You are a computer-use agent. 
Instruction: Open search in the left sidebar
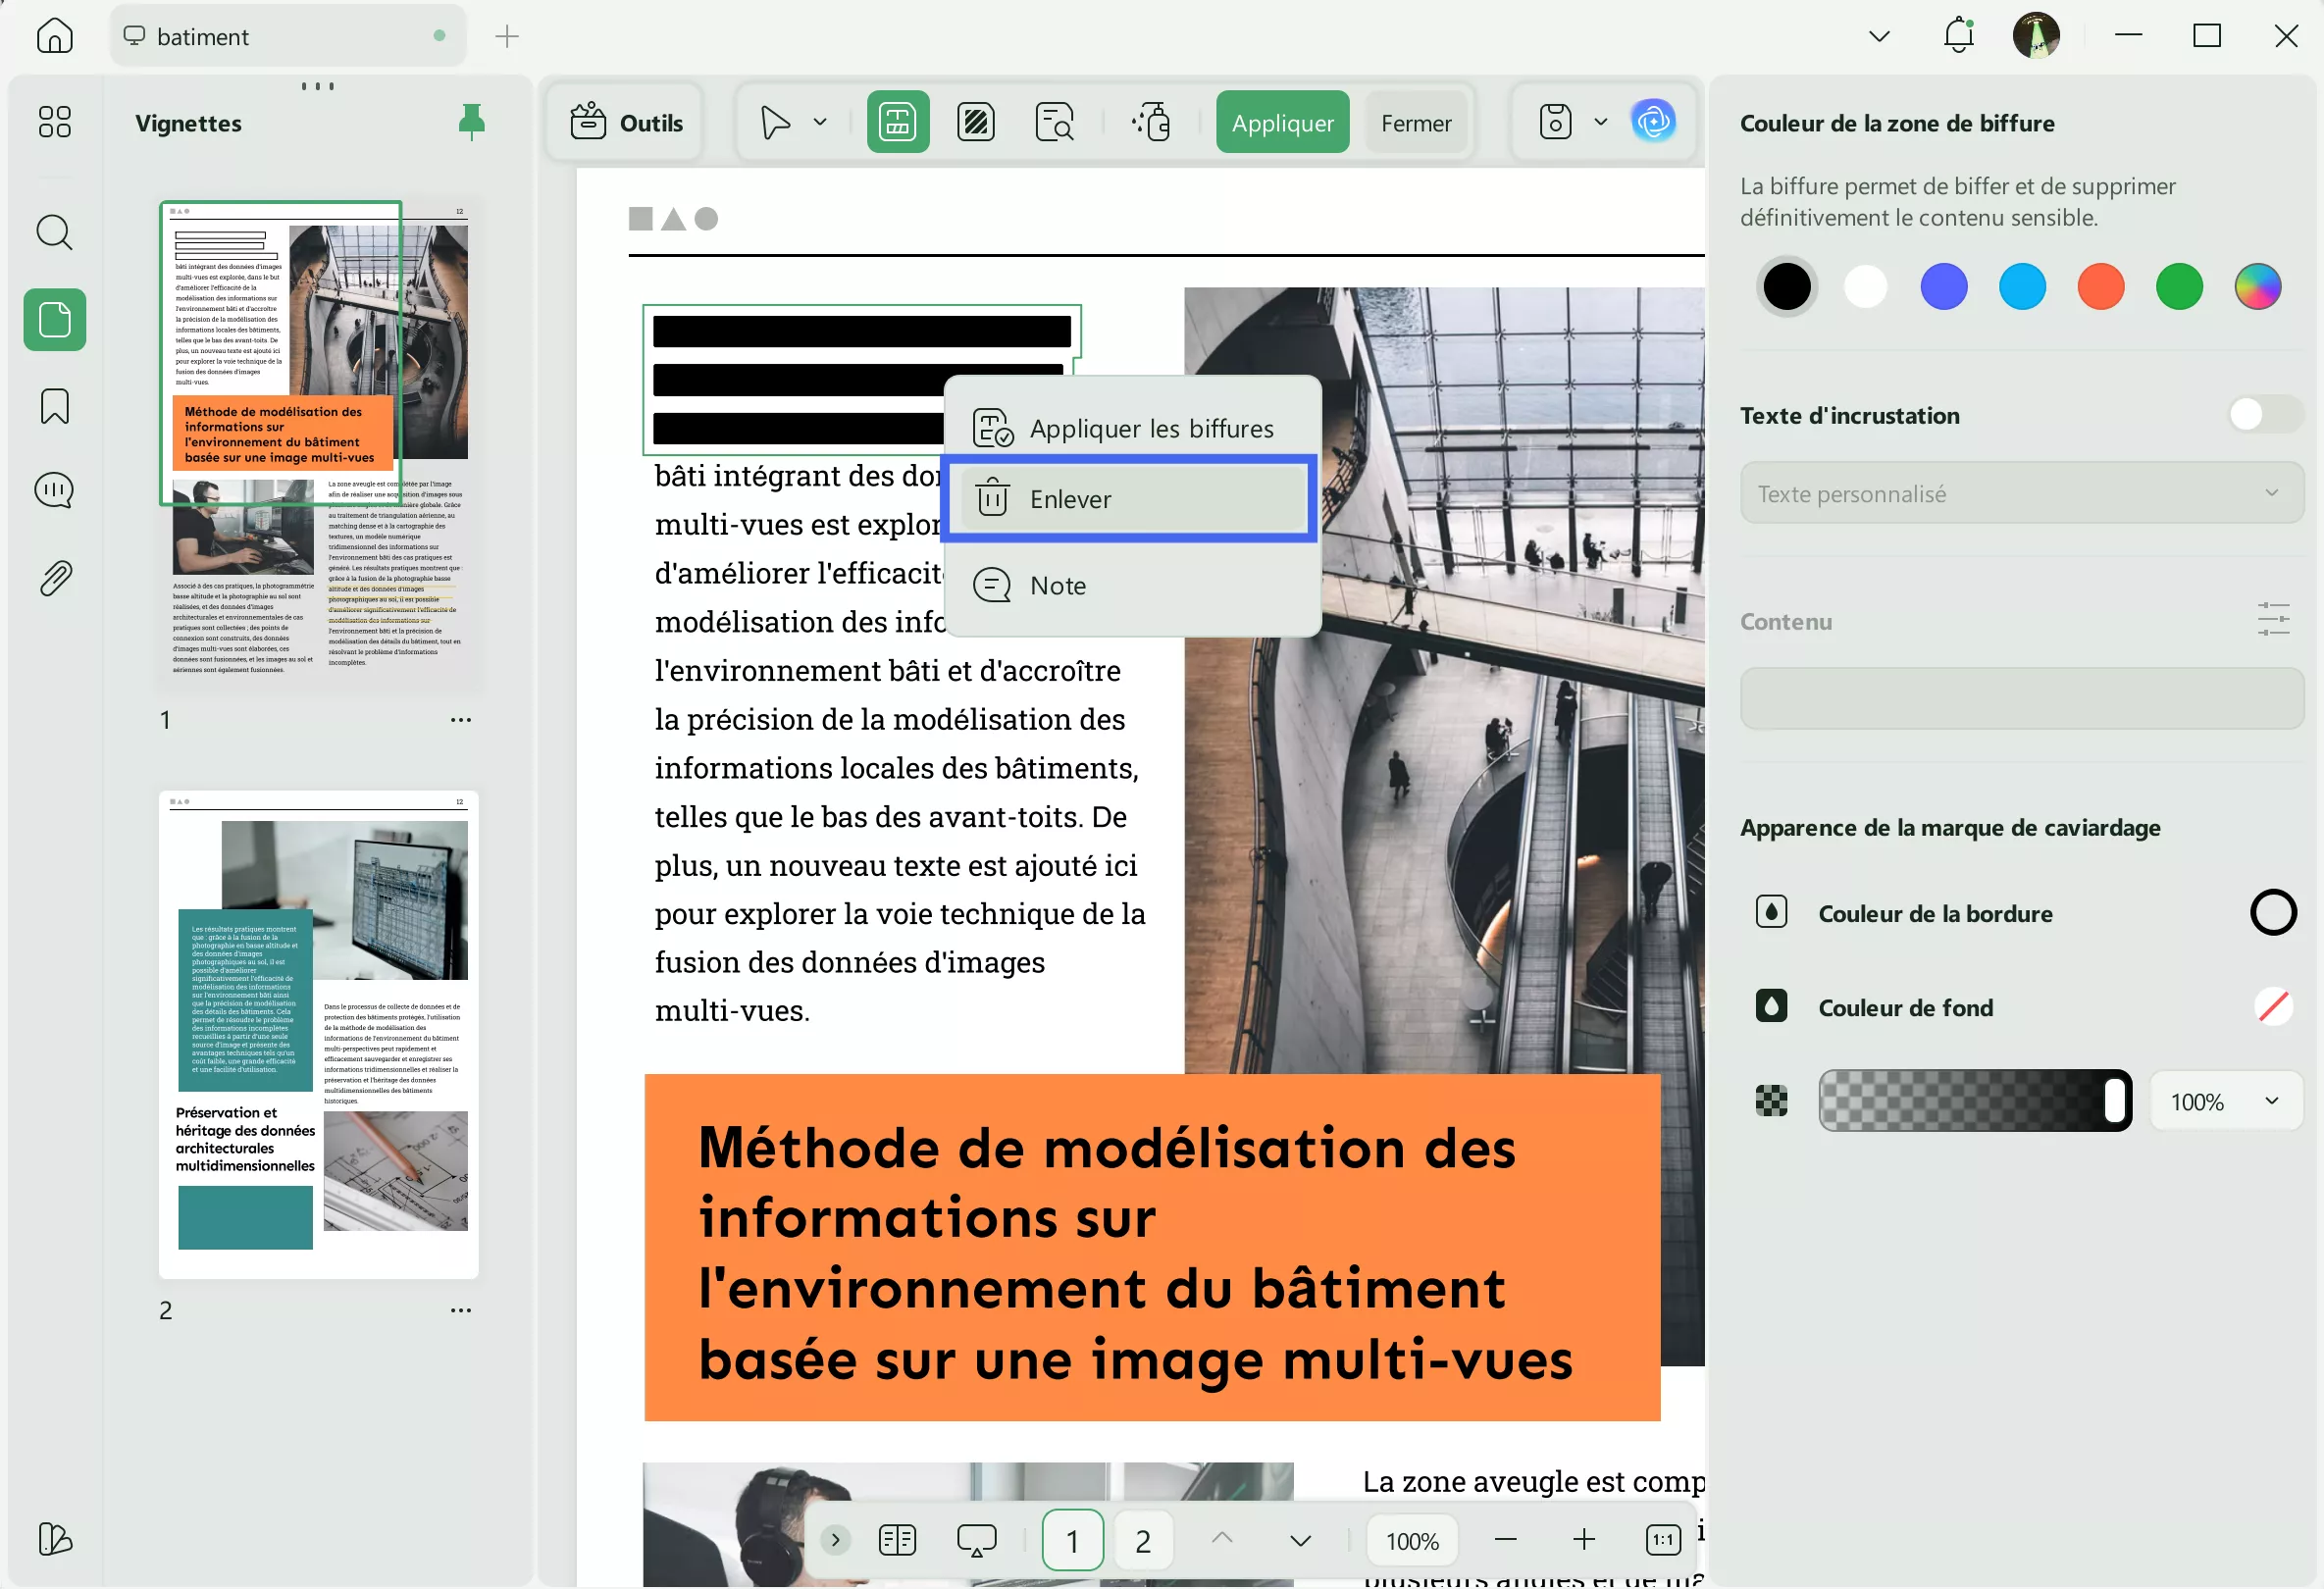coord(54,232)
